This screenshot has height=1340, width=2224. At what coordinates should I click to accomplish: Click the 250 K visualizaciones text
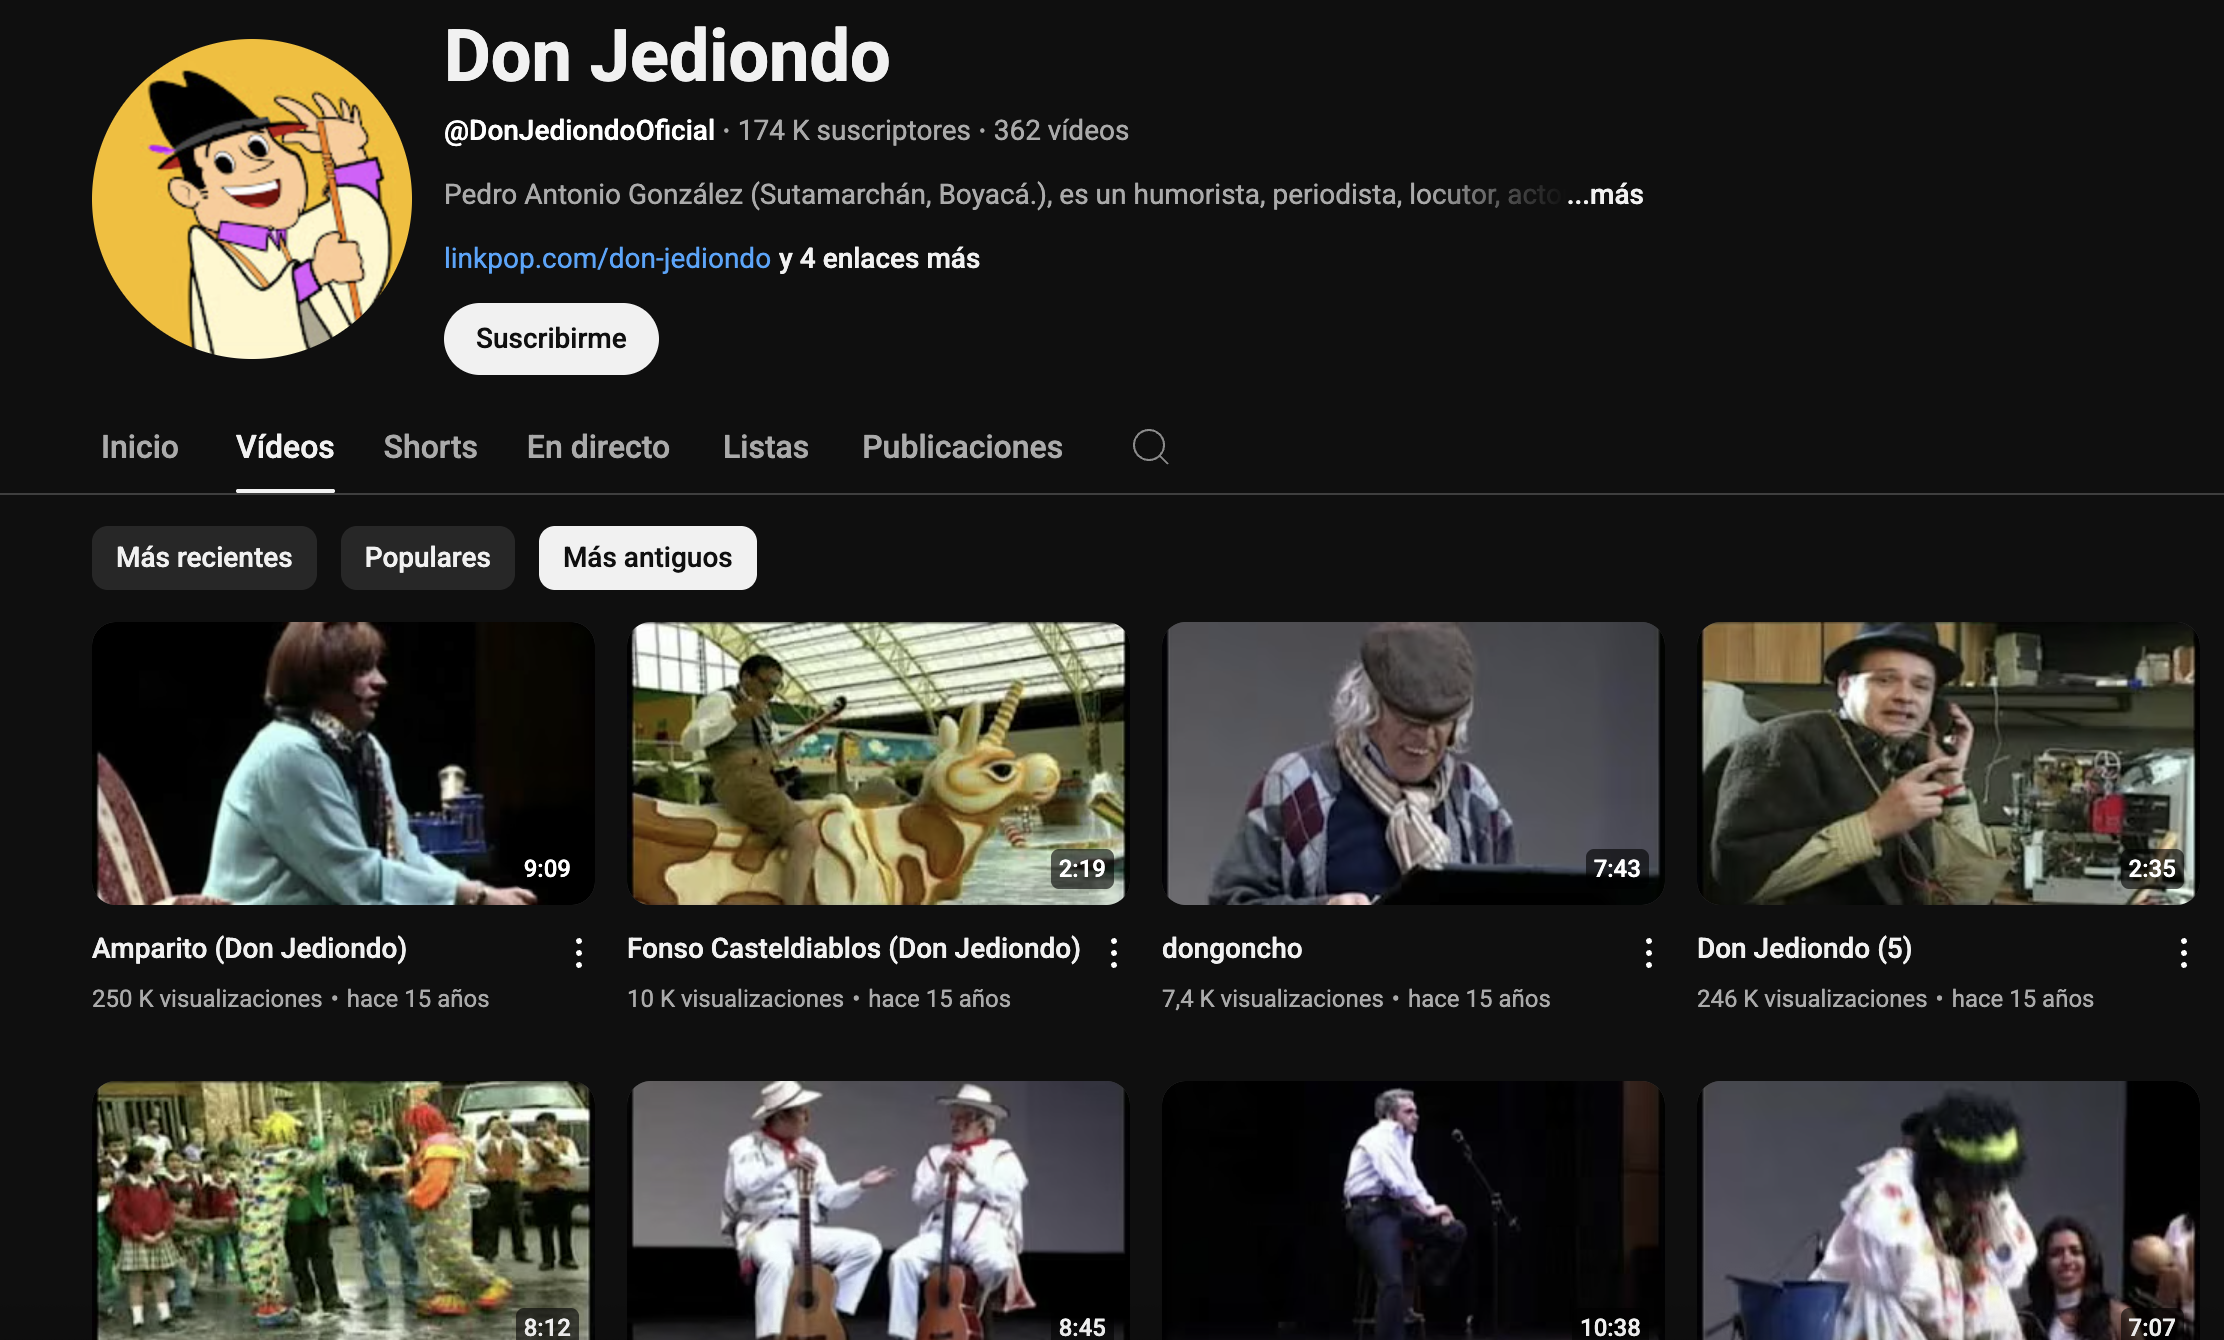click(x=207, y=998)
